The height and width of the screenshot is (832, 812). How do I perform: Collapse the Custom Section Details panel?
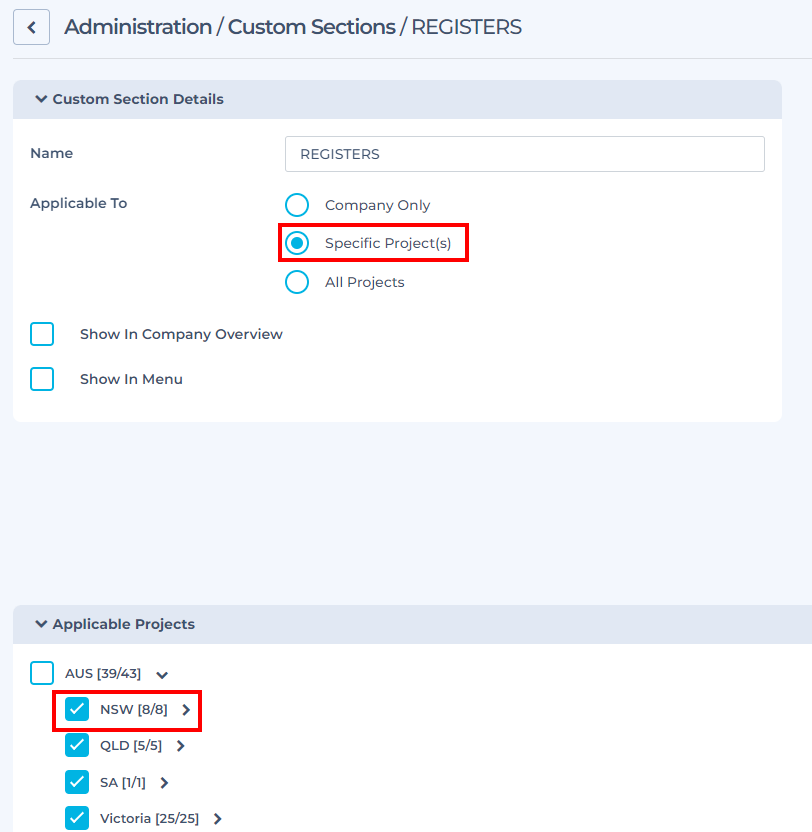tap(41, 99)
